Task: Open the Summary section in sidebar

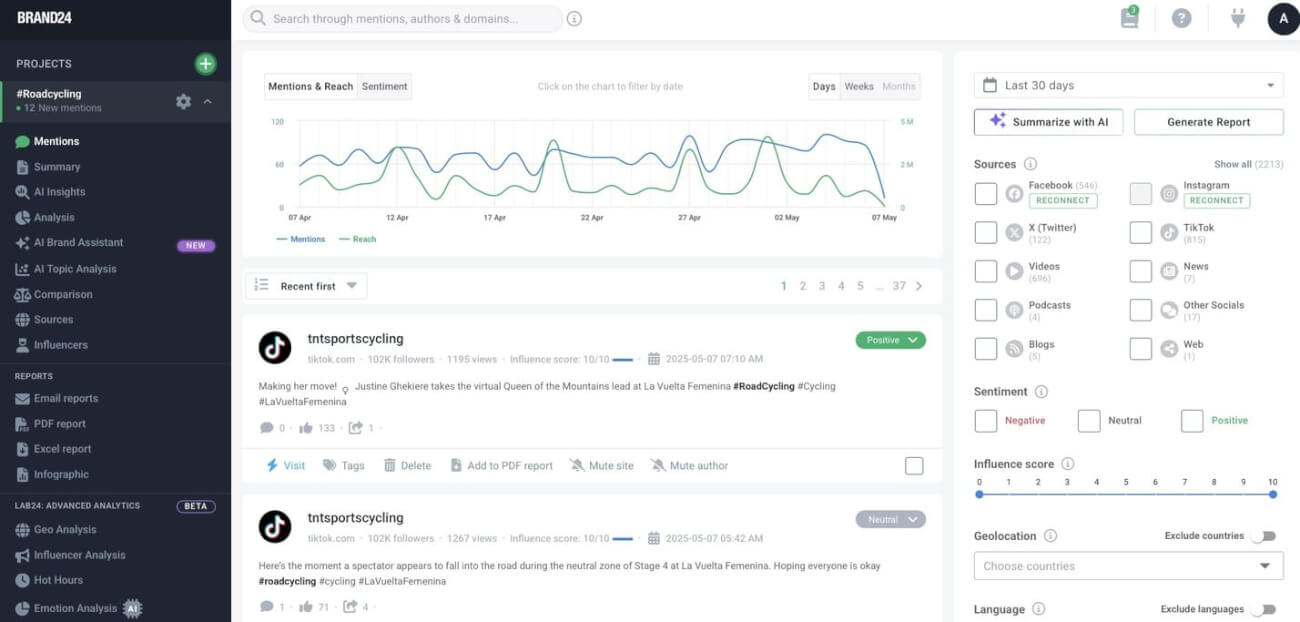Action: 58,166
